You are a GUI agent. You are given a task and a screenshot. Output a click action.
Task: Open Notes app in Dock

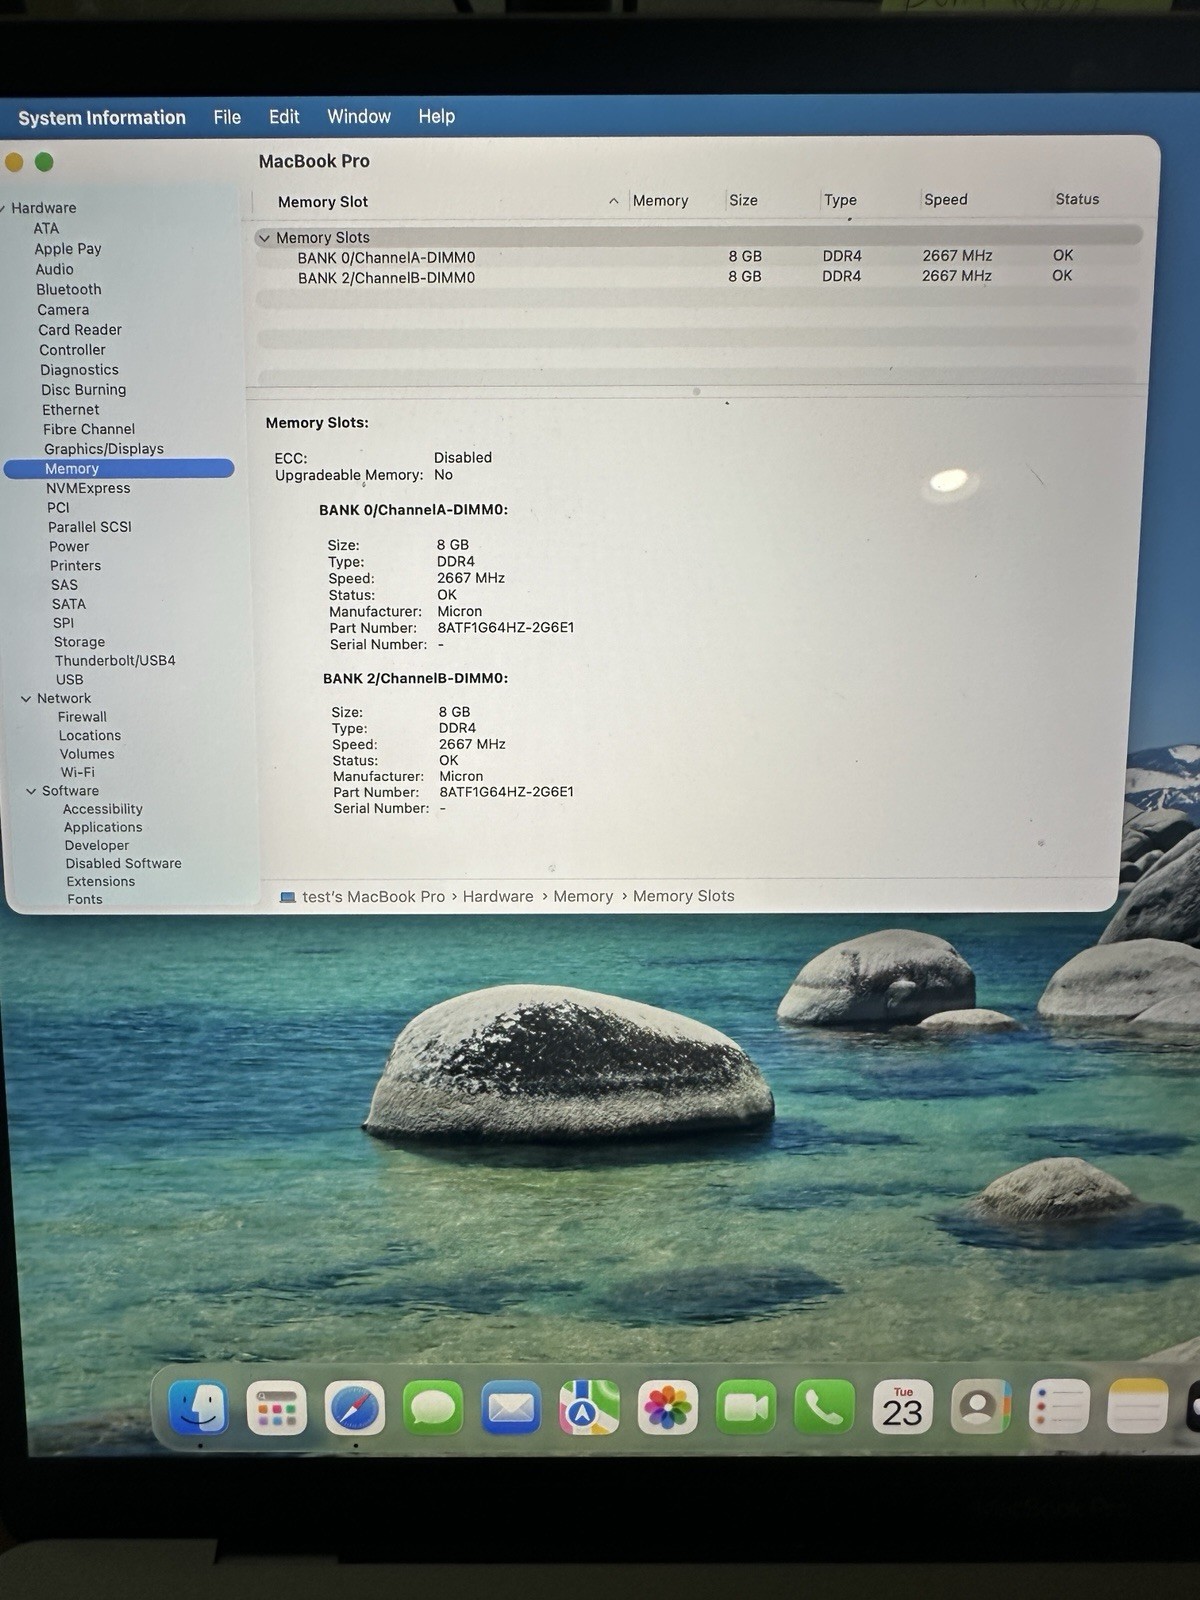pyautogui.click(x=1138, y=1408)
